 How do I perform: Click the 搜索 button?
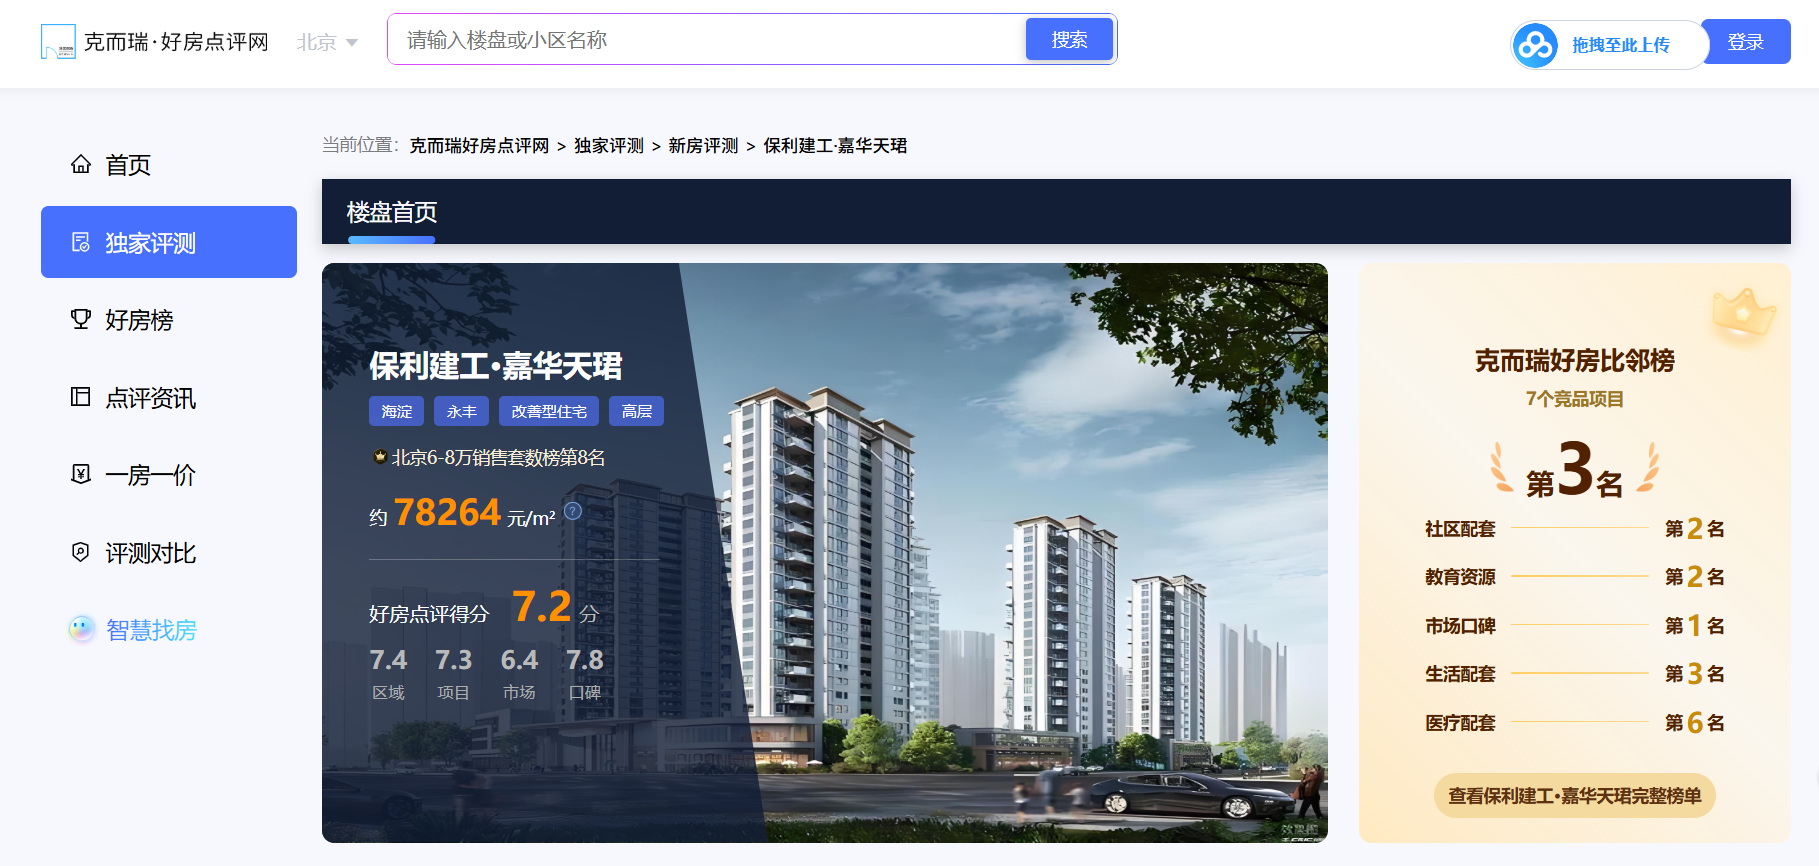[x=1069, y=39]
